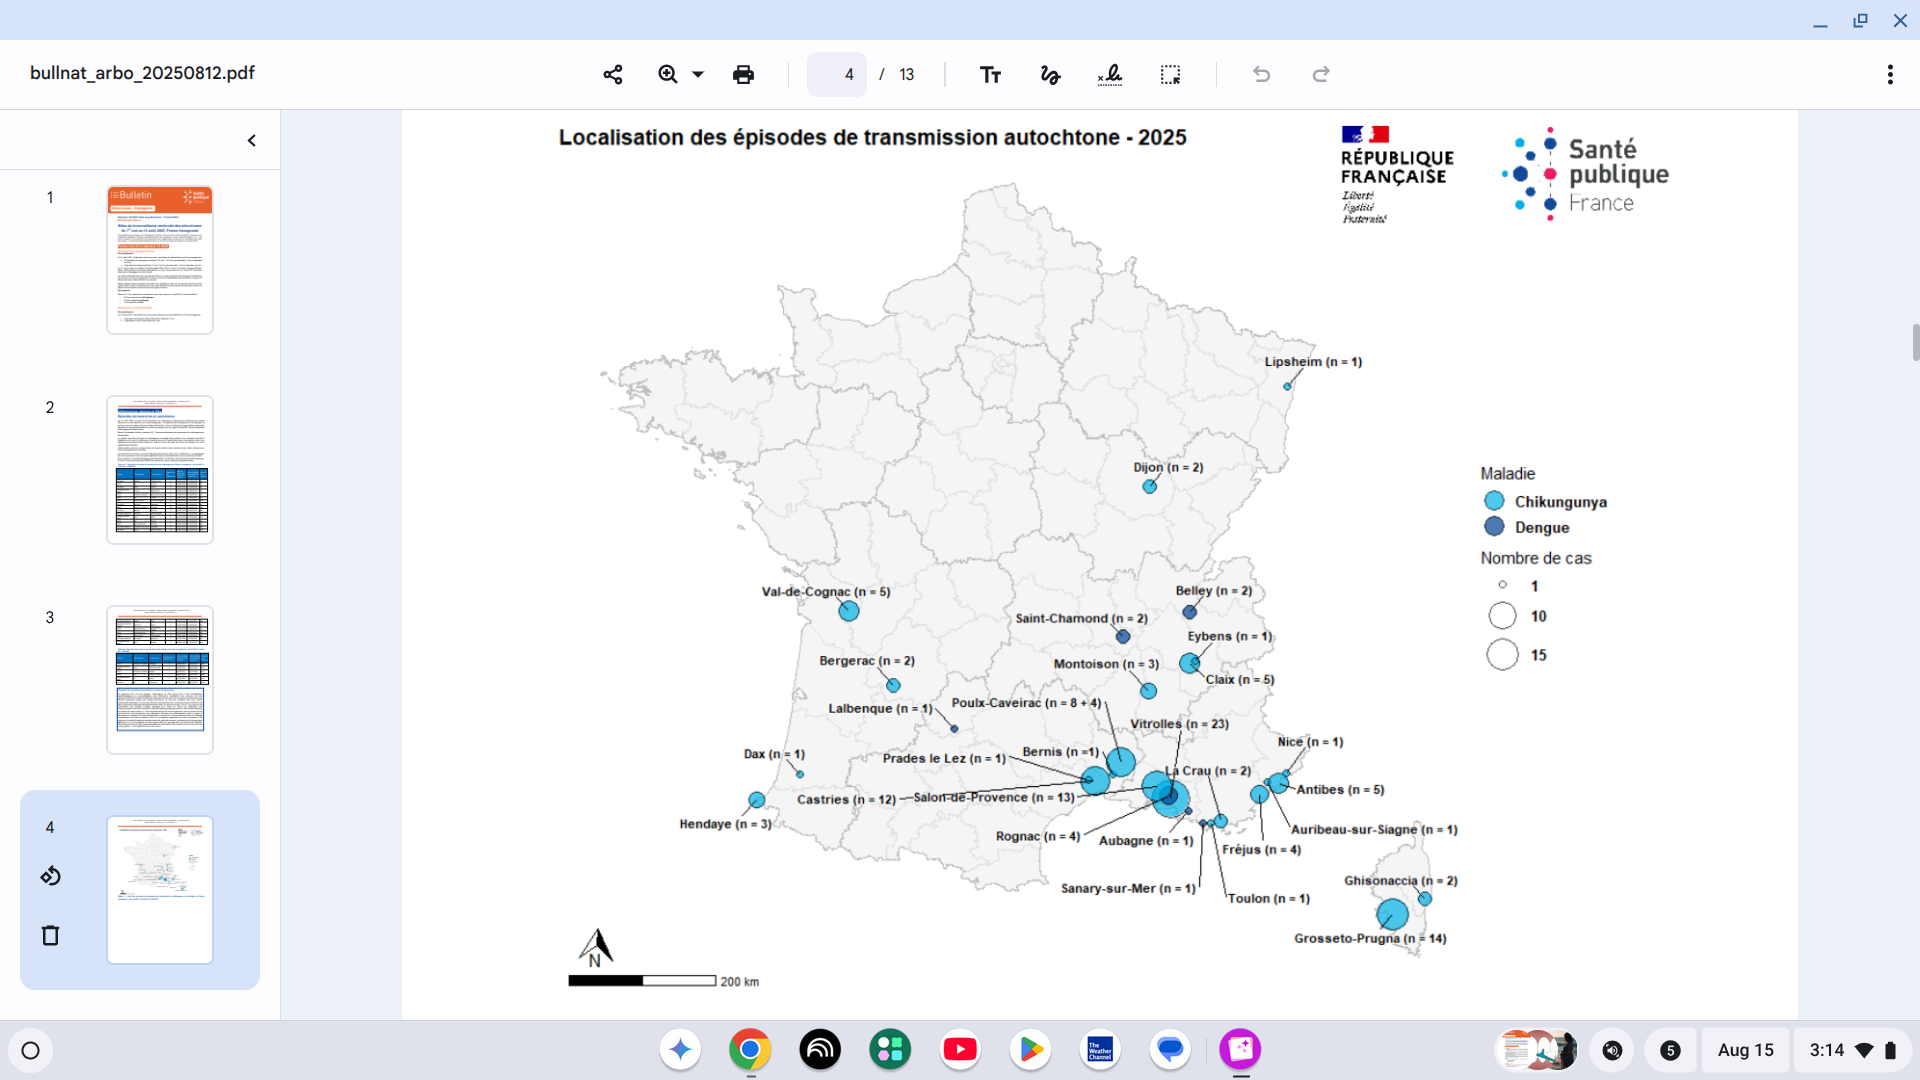The image size is (1920, 1080).
Task: Click the share icon in toolbar
Action: point(613,74)
